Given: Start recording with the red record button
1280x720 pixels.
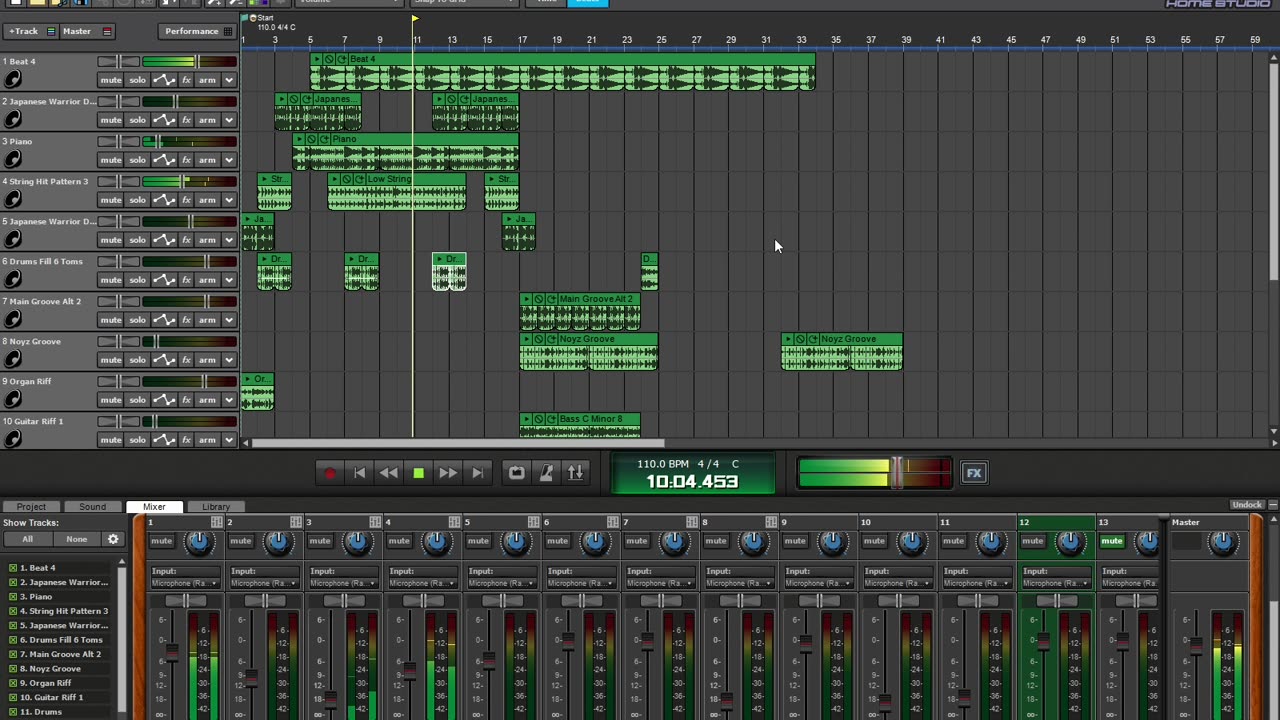Looking at the screenshot, I should click(x=330, y=473).
